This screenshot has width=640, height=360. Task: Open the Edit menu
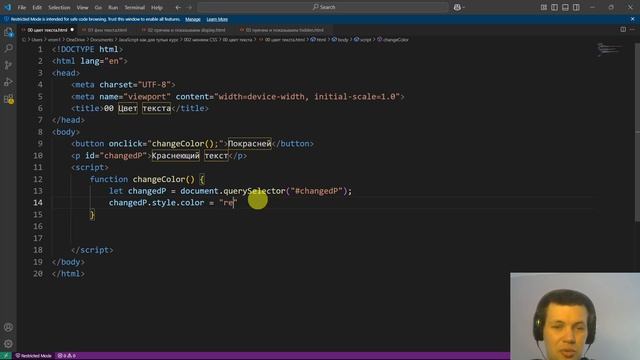tap(37, 7)
